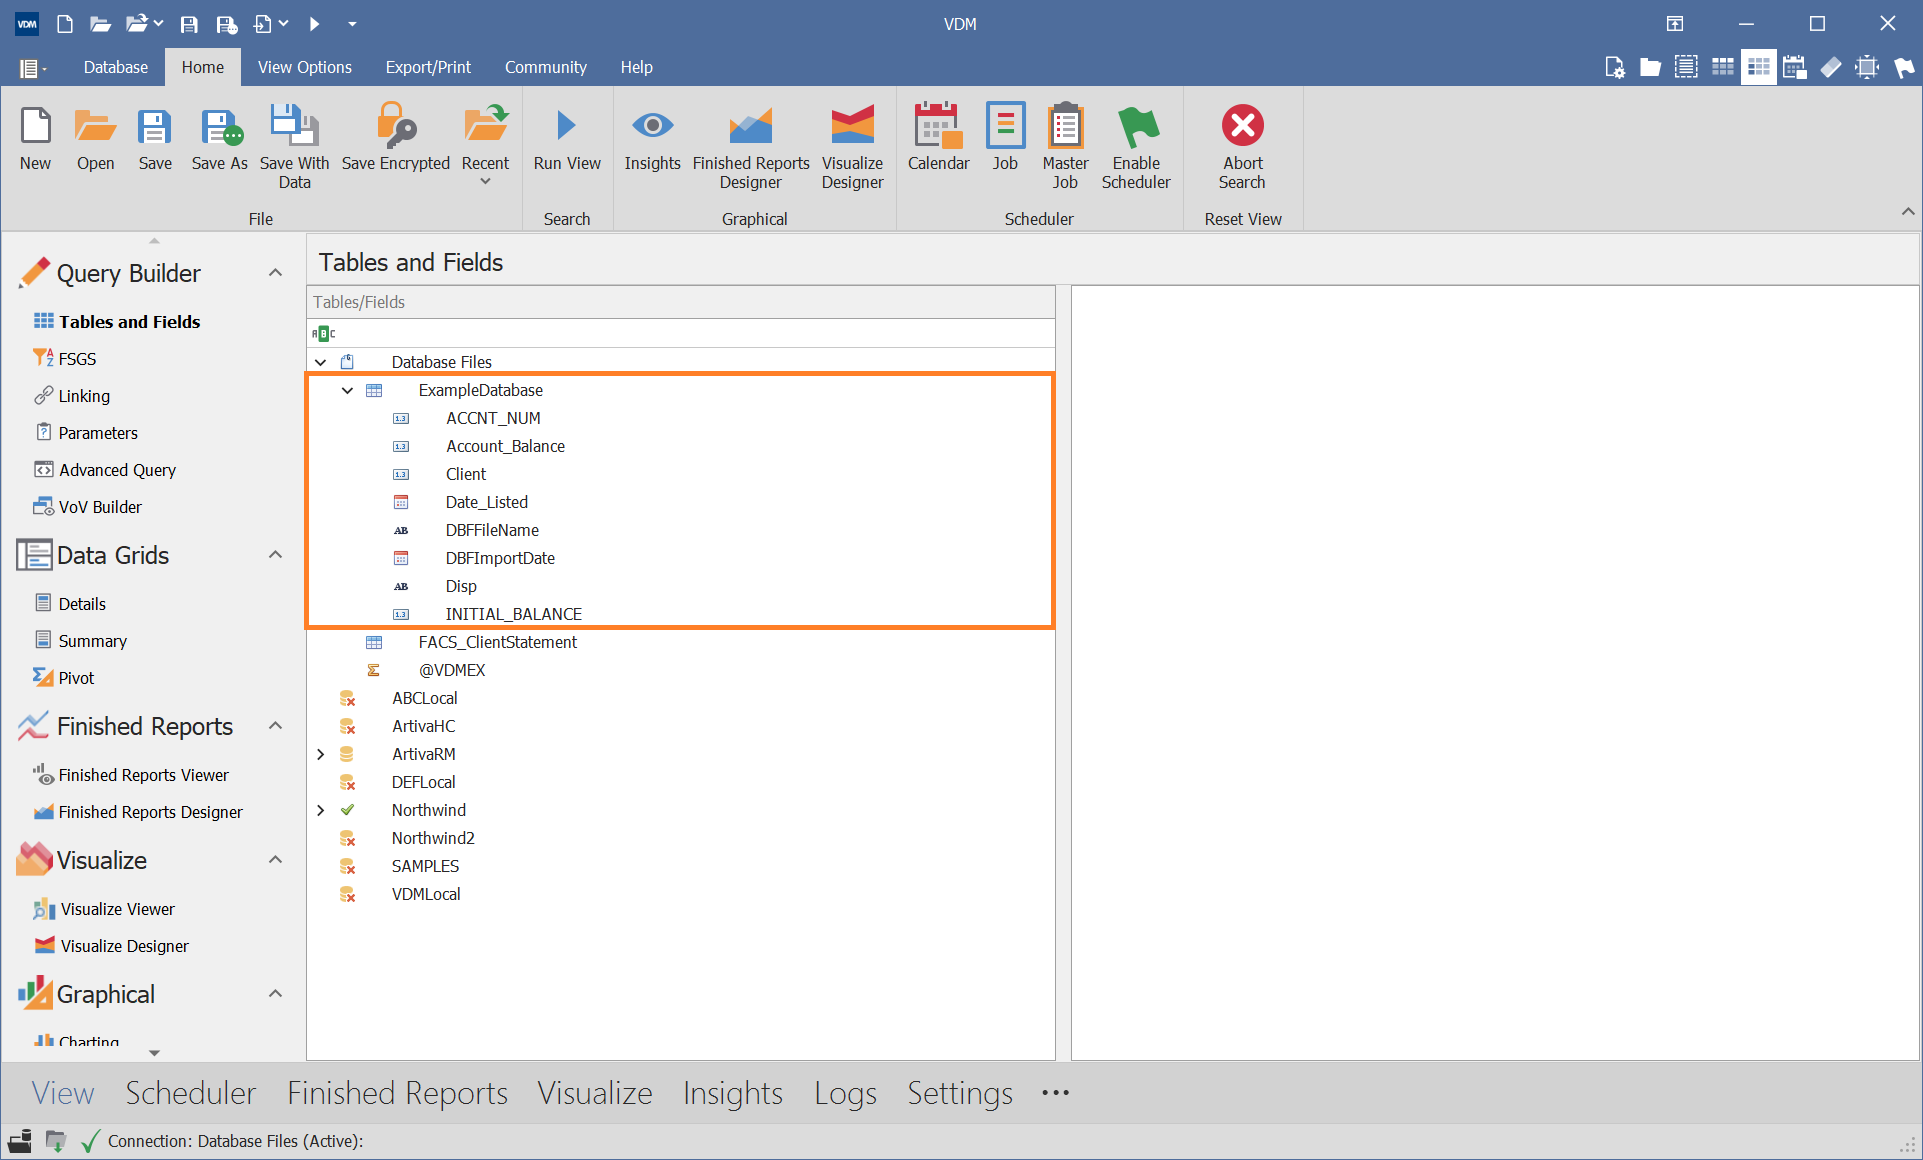Select the FACS_ClientStatement table
The image size is (1923, 1160).
click(497, 642)
